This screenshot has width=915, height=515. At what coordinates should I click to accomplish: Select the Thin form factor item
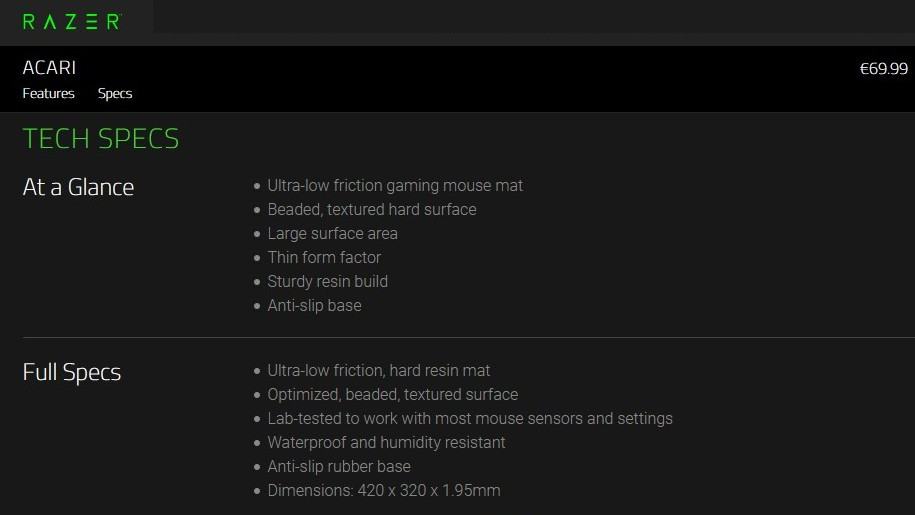(x=324, y=258)
